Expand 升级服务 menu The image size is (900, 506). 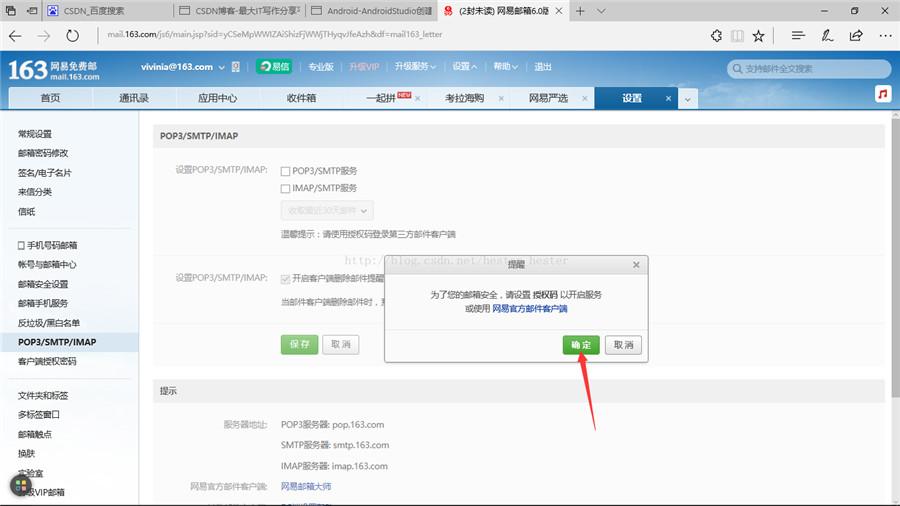coord(415,67)
